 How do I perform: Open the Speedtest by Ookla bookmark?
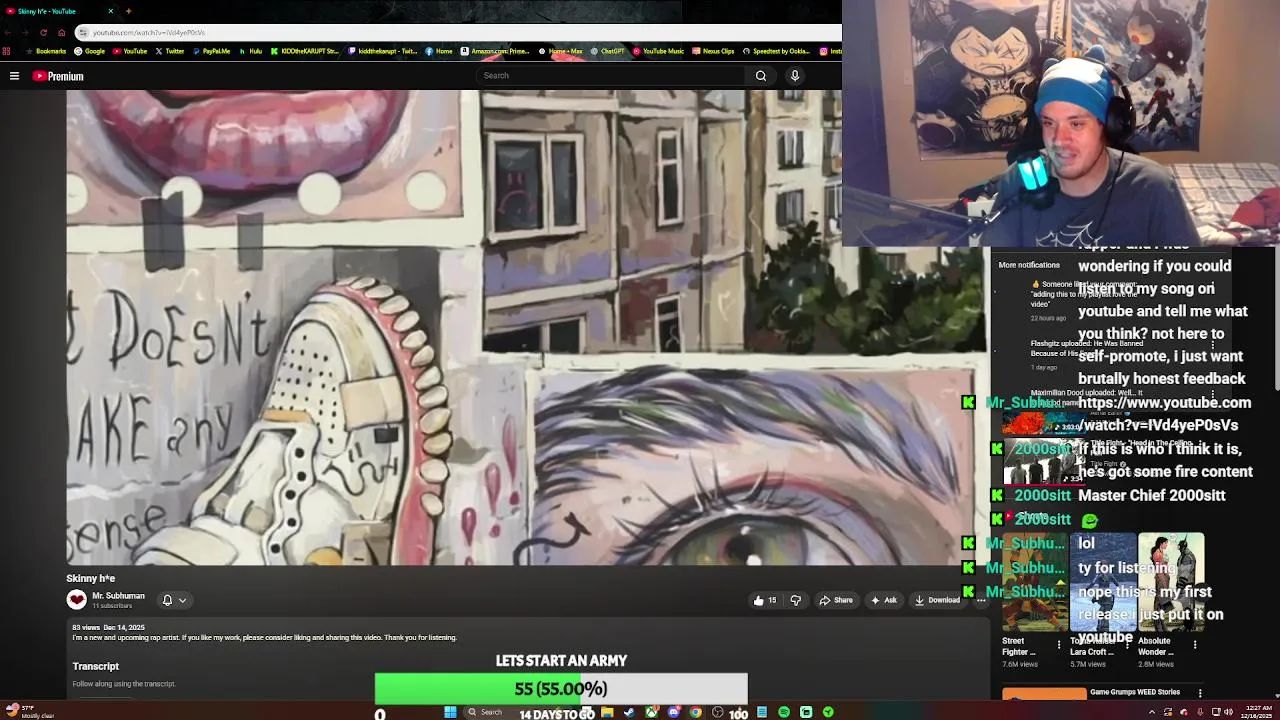tap(776, 51)
